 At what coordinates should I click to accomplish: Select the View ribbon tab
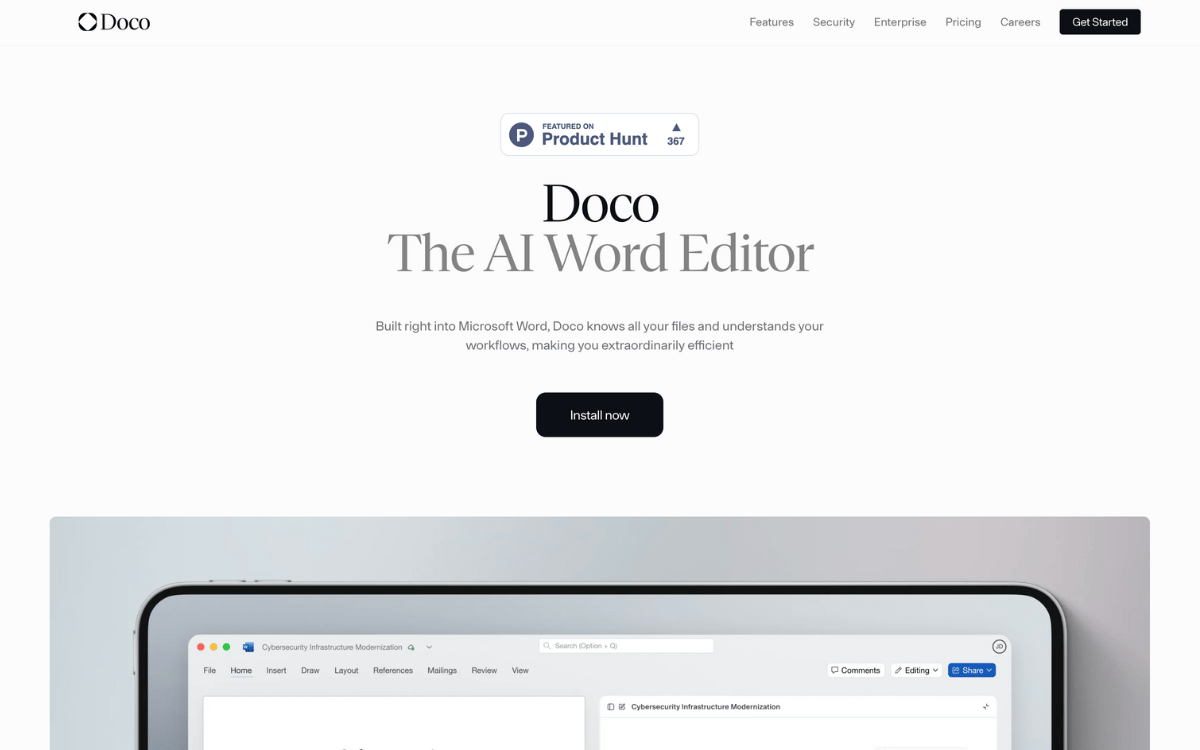click(520, 670)
